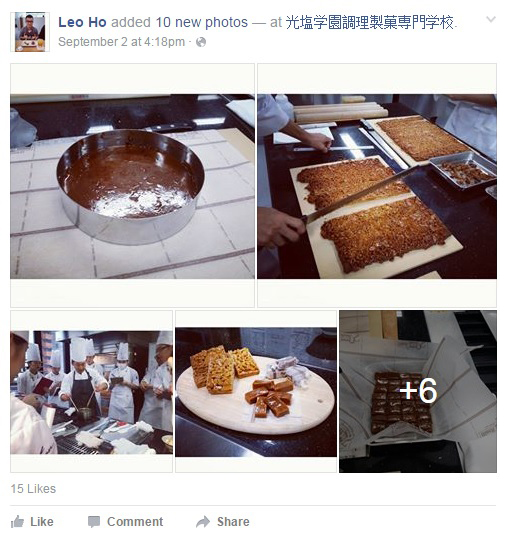Click the Like button text
Viewport: 509px width, 534px height.
pyautogui.click(x=42, y=522)
